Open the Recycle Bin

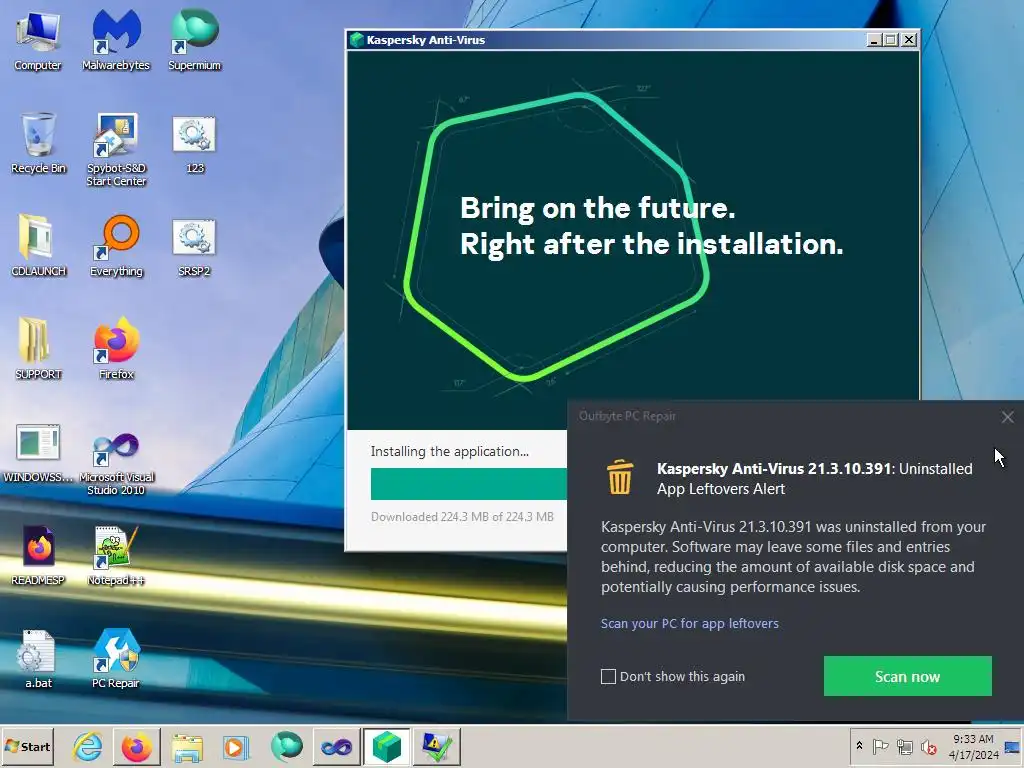(38, 144)
